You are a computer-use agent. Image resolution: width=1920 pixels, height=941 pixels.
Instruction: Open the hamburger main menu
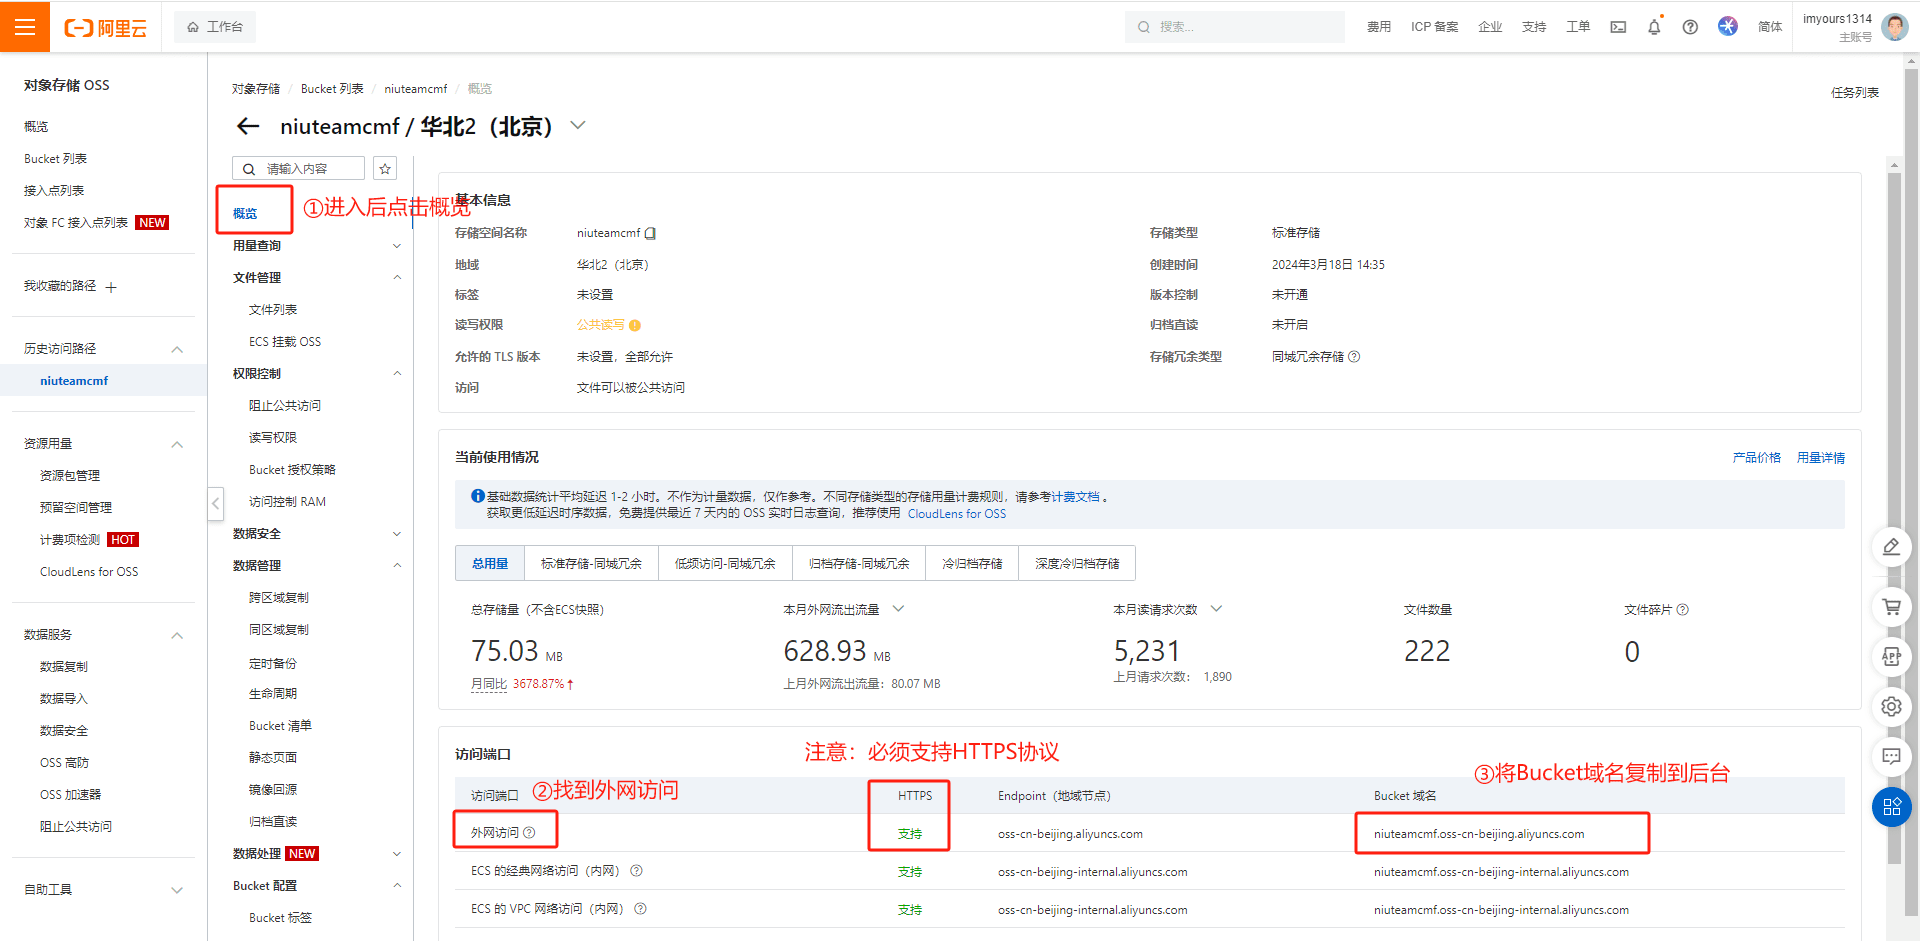click(25, 27)
